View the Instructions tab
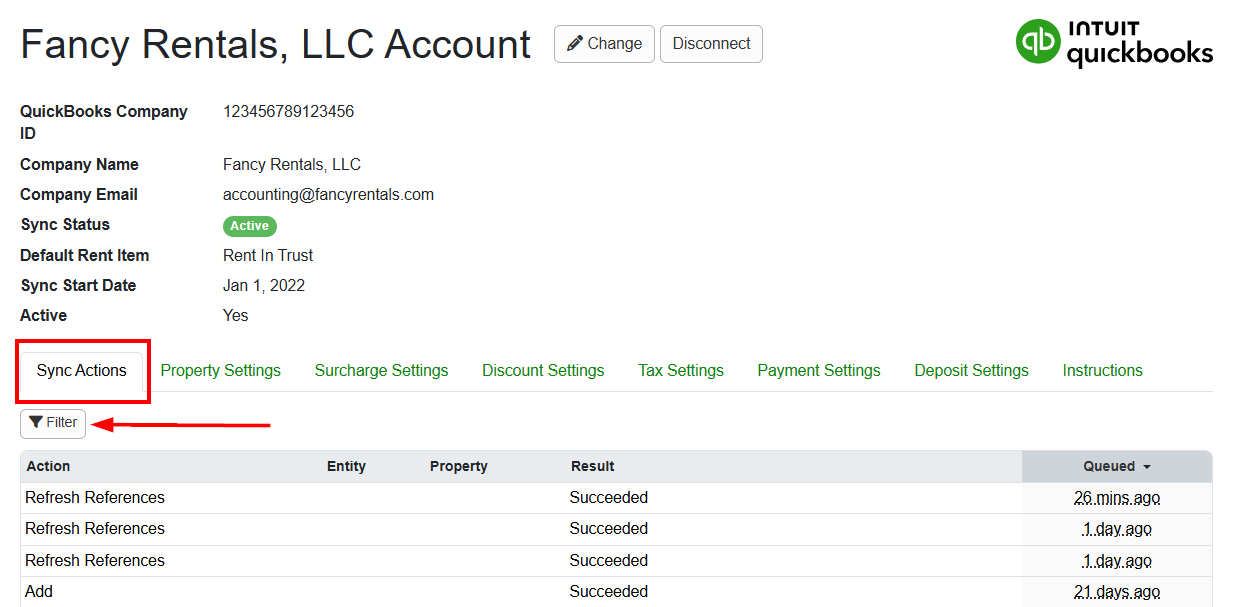Viewport: 1234px width, 607px height. point(1102,370)
